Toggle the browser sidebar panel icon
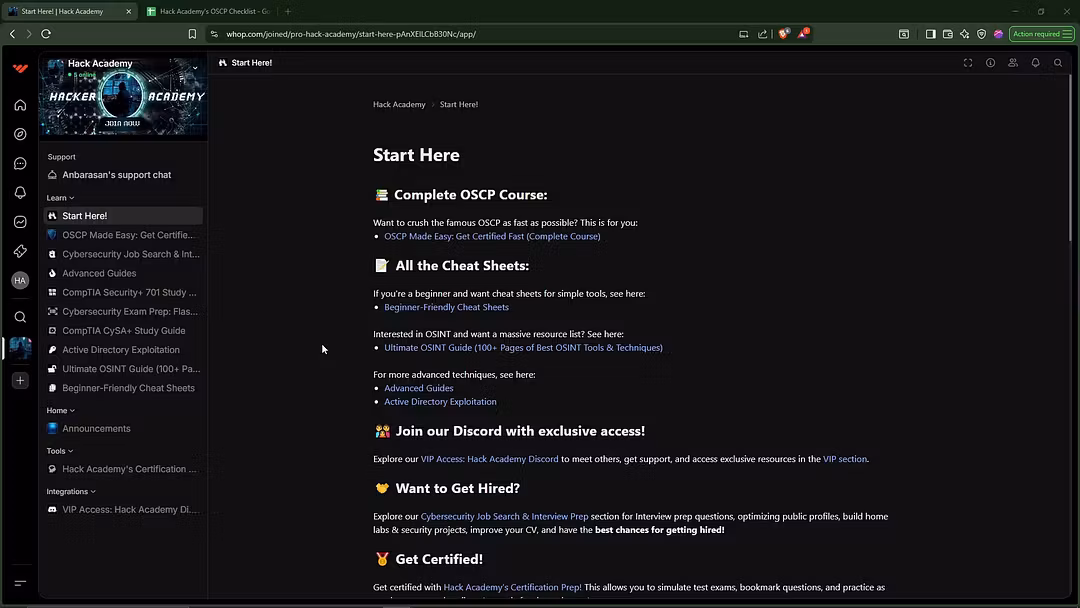The height and width of the screenshot is (608, 1080). coord(930,34)
